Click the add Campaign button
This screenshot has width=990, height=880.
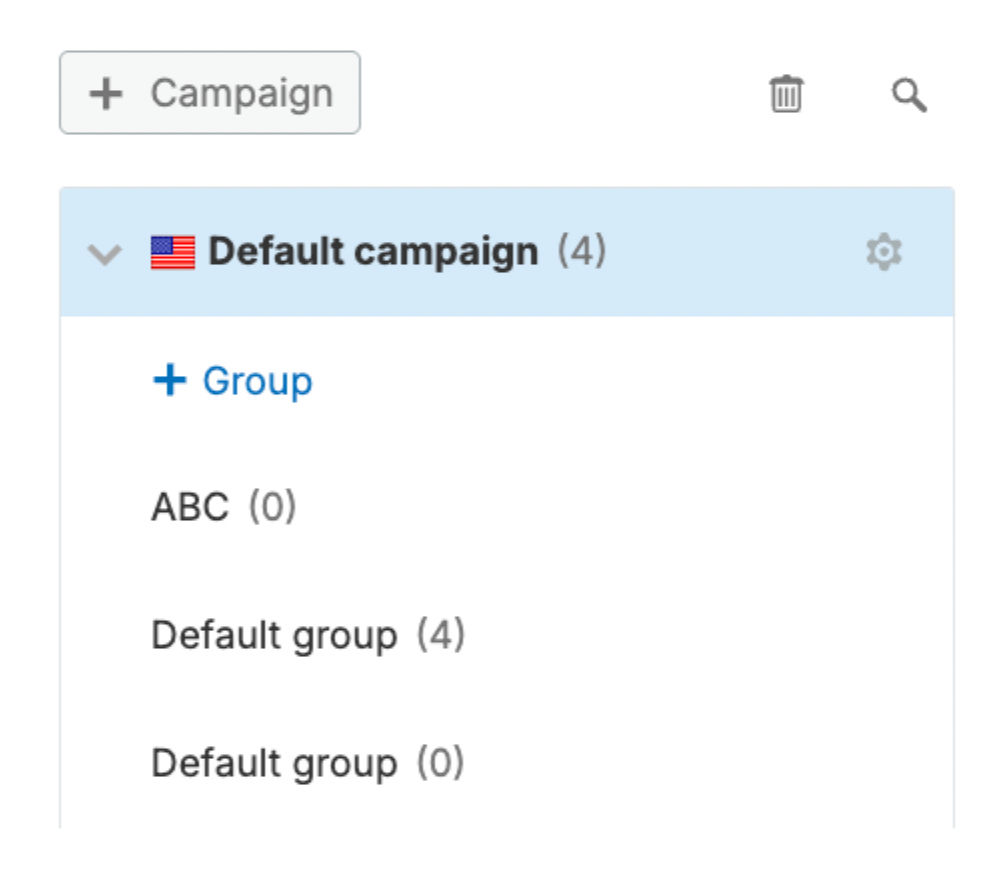(x=209, y=93)
